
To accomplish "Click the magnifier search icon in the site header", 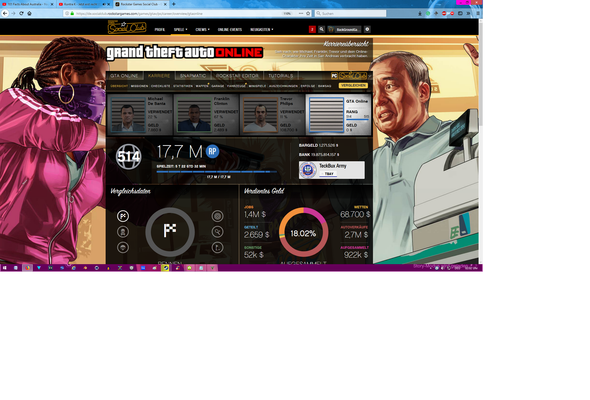I will (x=321, y=29).
